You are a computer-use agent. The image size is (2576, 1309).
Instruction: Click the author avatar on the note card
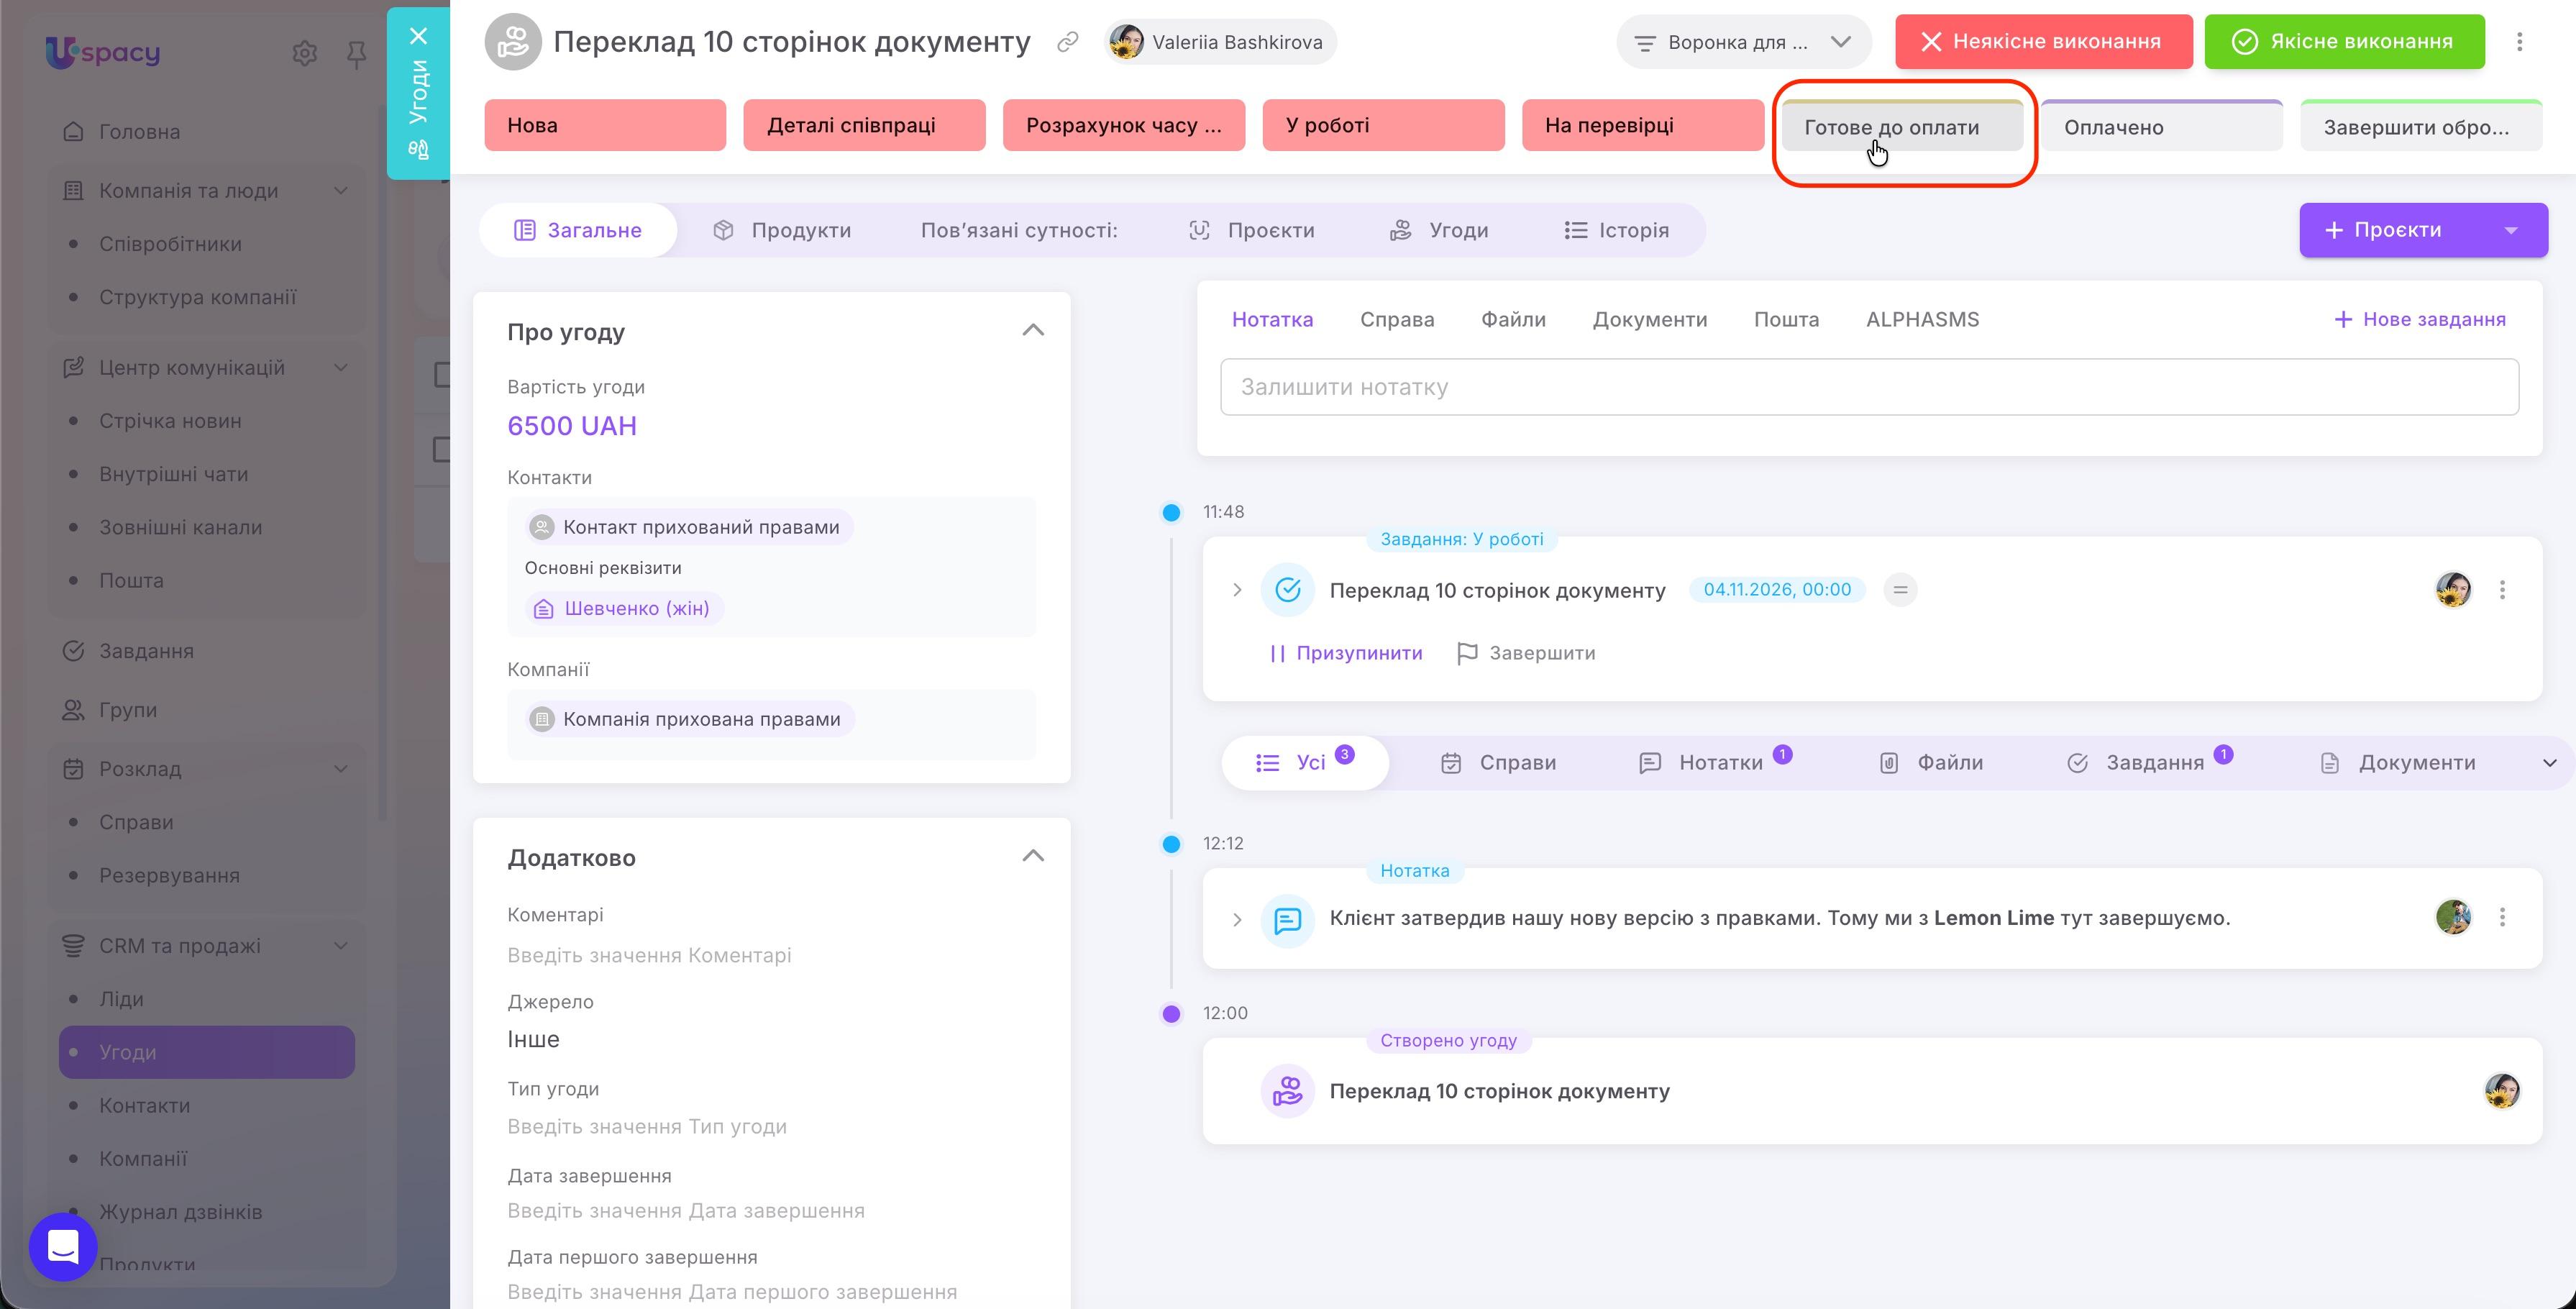(2453, 917)
